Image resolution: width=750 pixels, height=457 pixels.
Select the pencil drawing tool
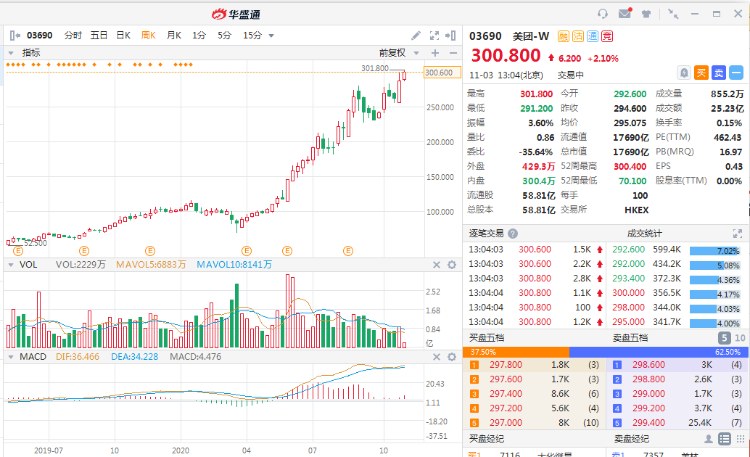pyautogui.click(x=416, y=35)
